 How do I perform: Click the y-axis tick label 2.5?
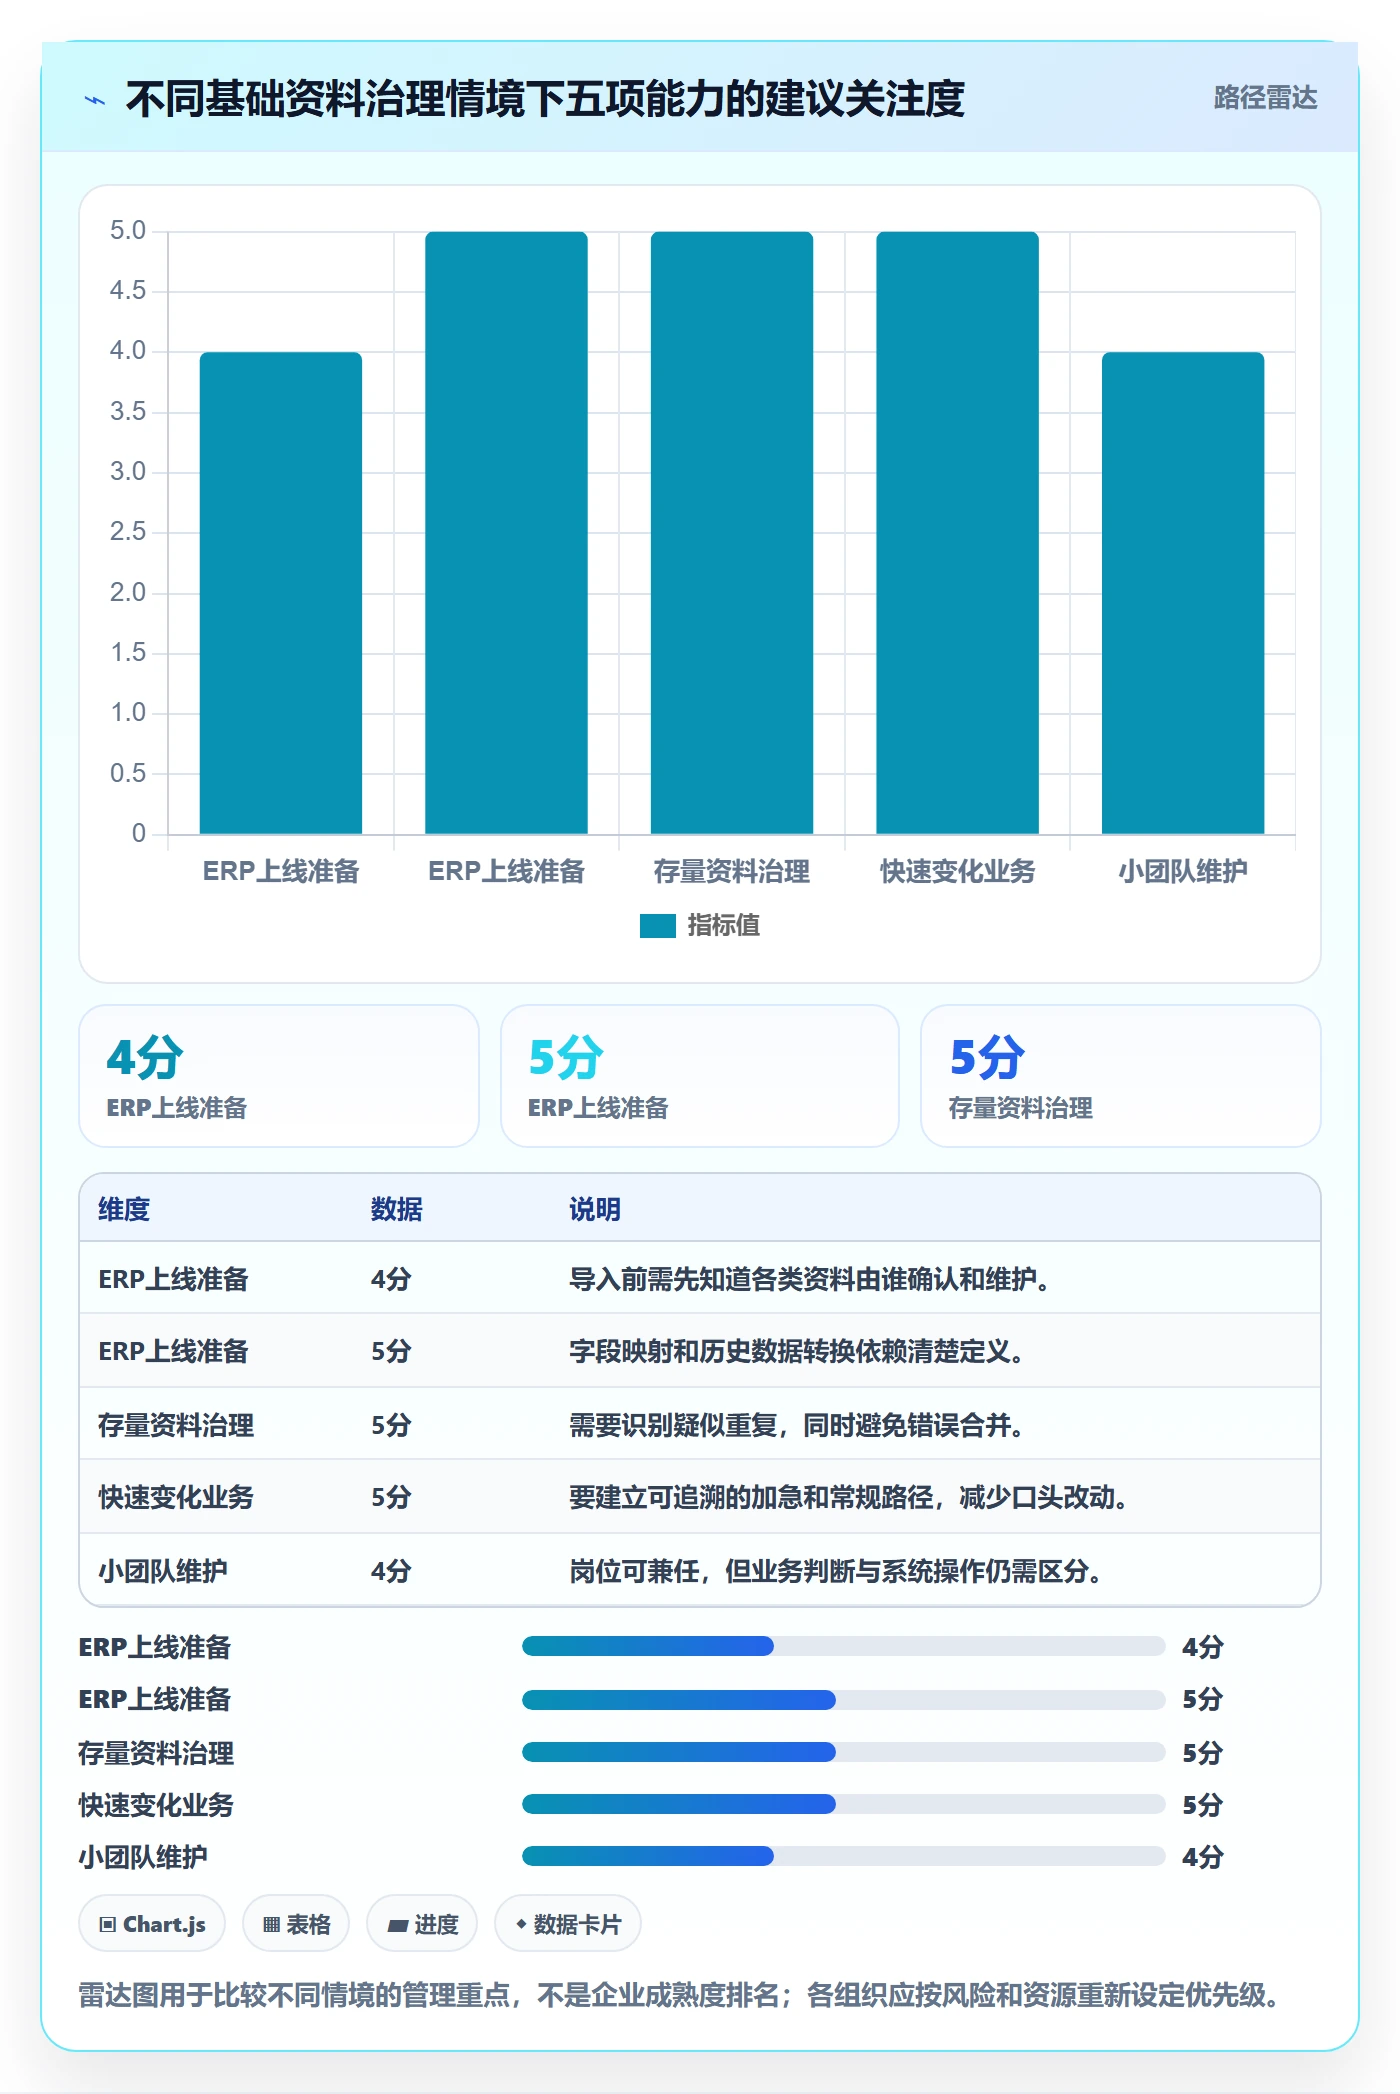coord(128,532)
